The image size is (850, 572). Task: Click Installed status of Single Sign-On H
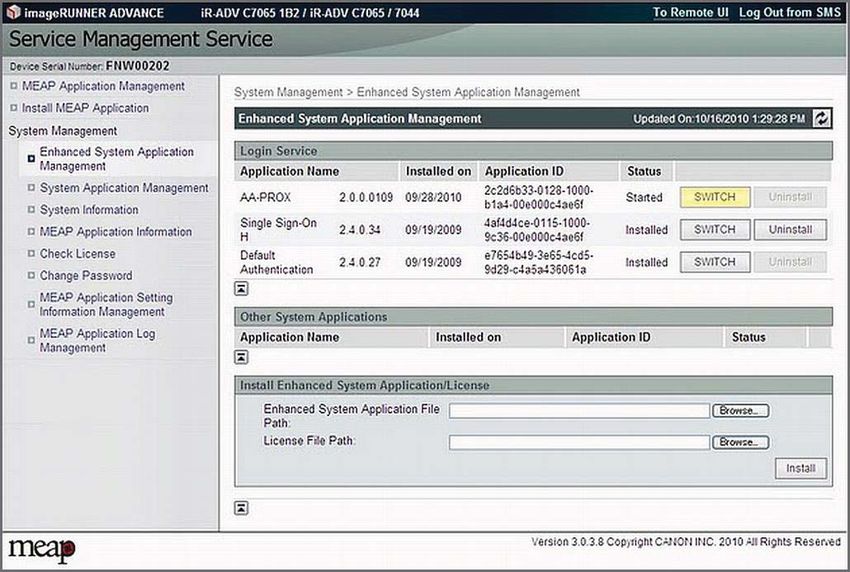[647, 230]
